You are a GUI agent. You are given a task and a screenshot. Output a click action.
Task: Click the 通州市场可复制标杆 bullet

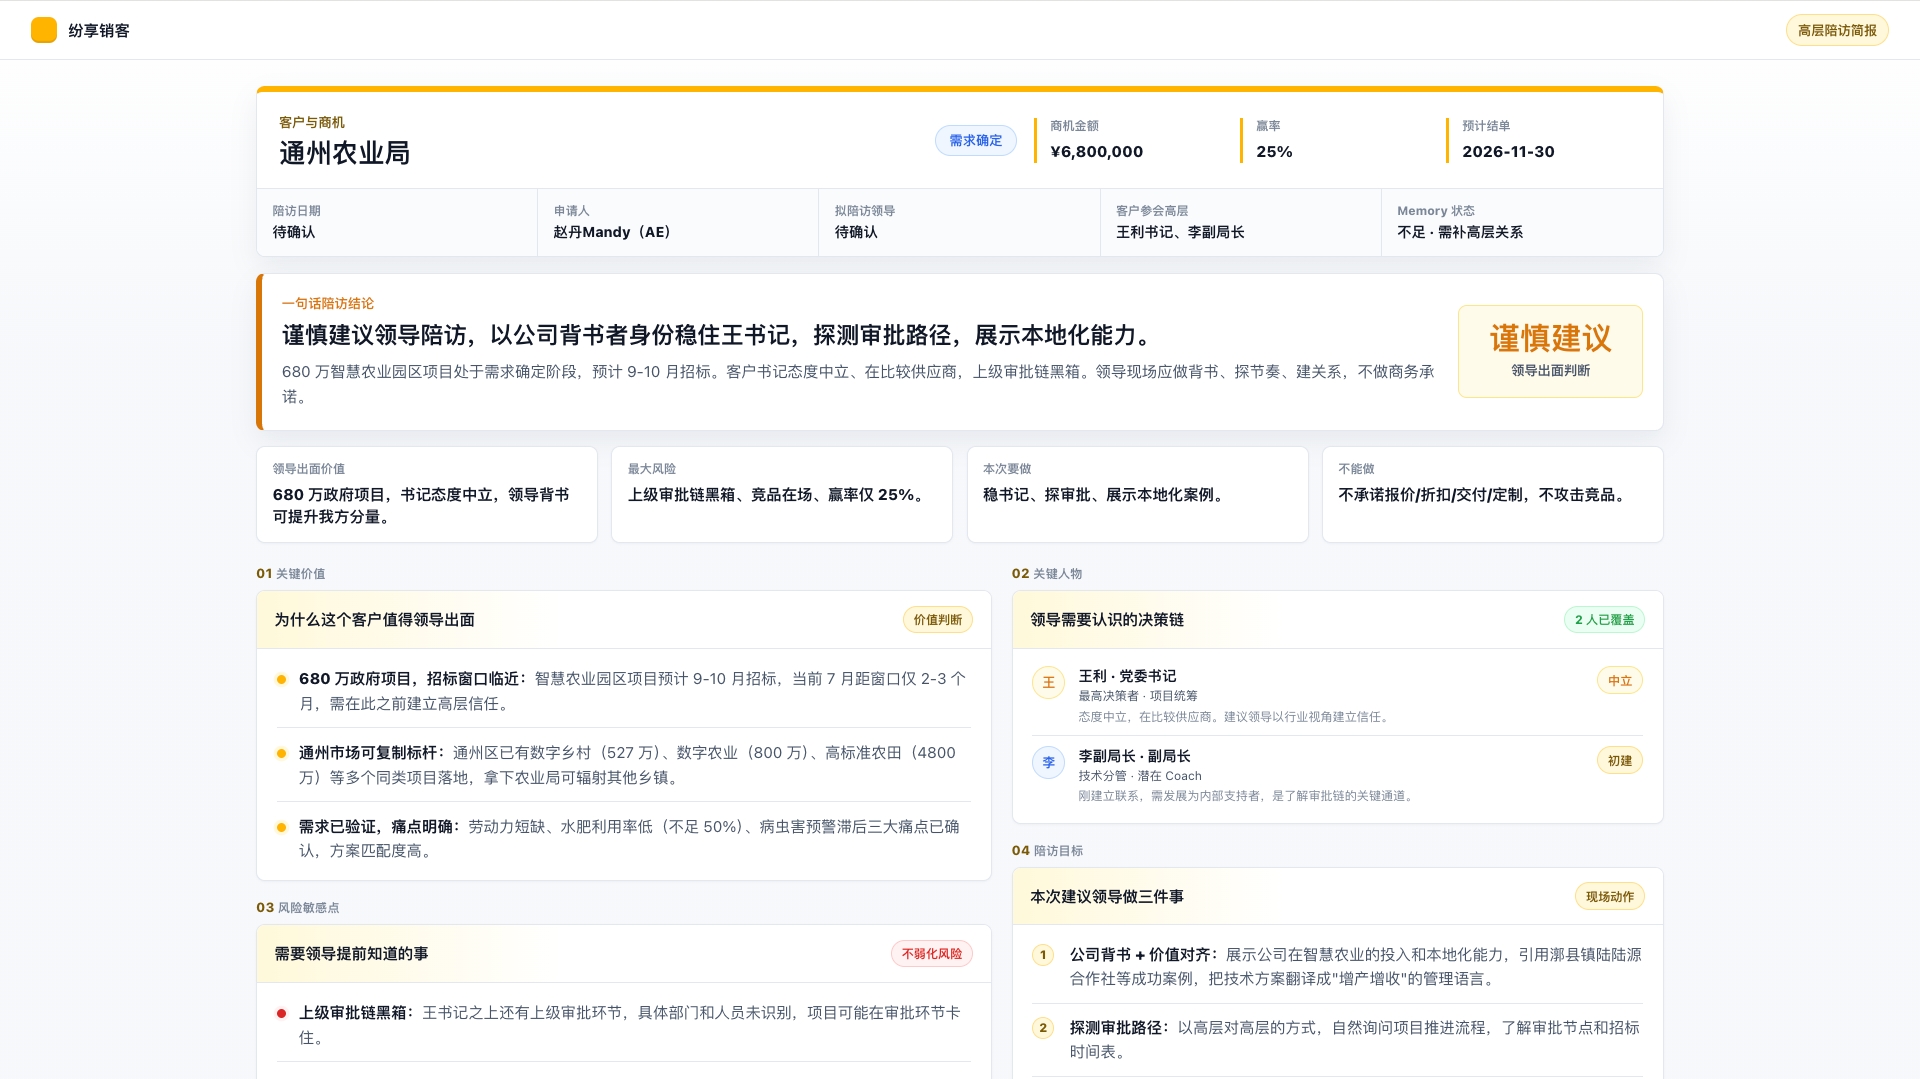(x=624, y=765)
